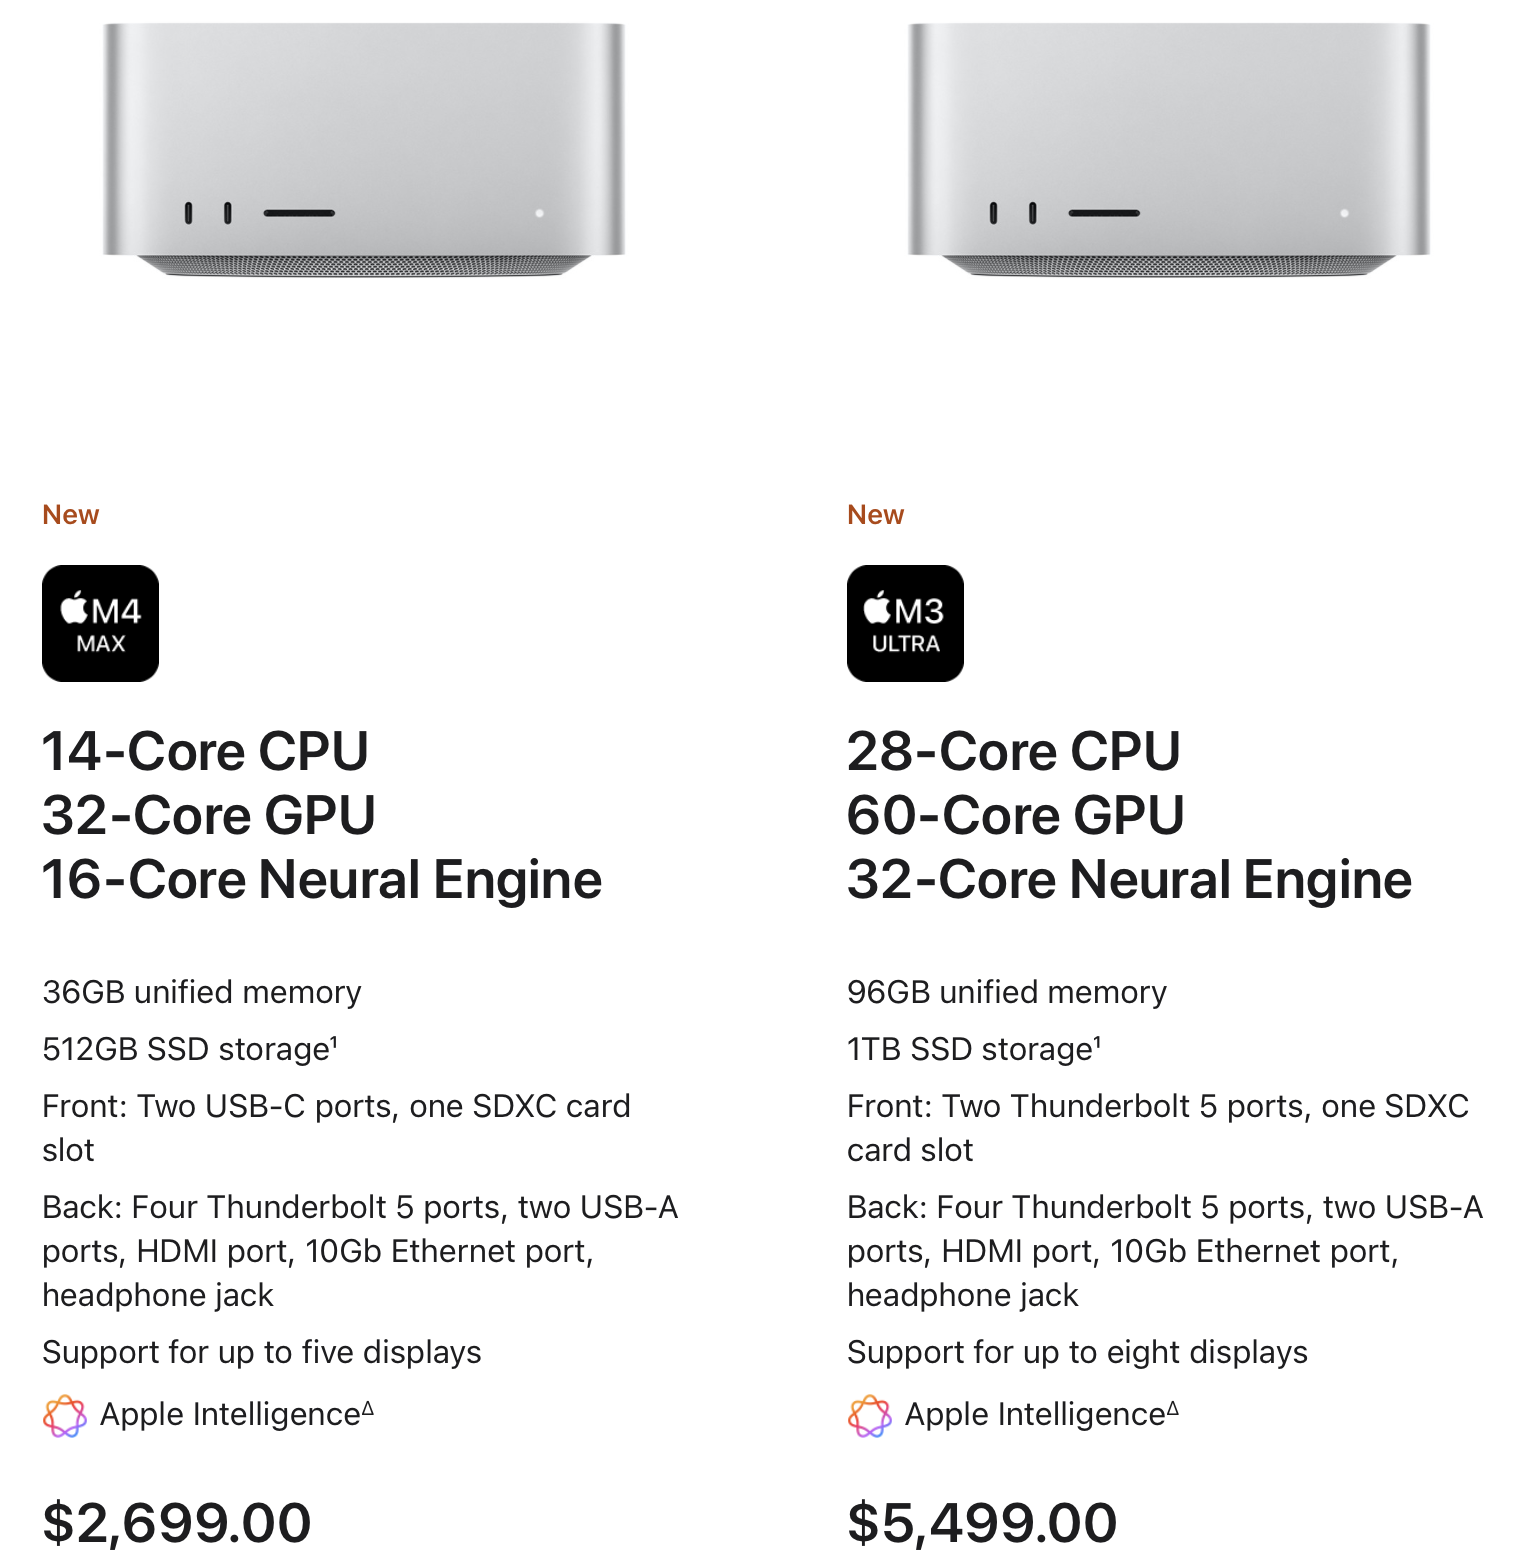Click the 96GB unified memory text

(1006, 992)
